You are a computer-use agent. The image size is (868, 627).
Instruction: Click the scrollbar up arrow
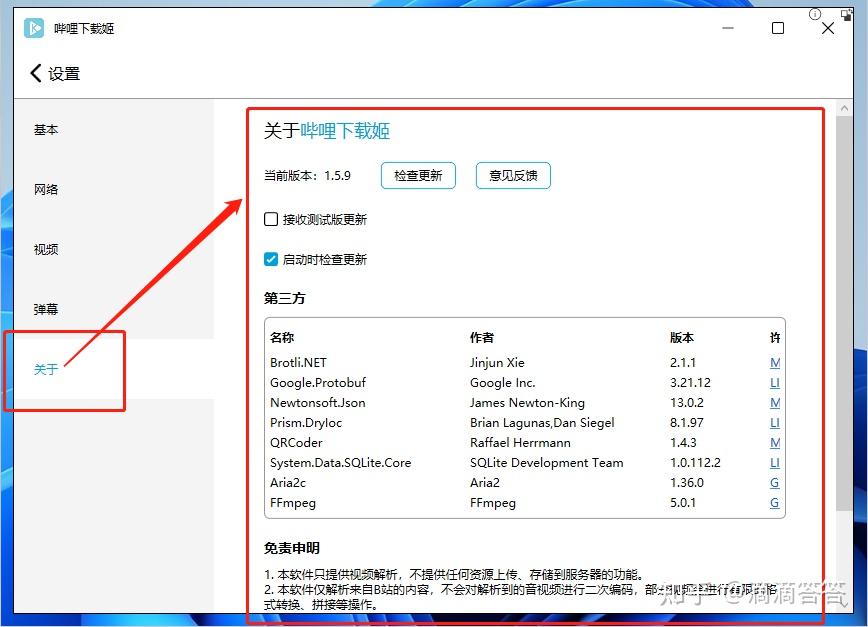point(844,108)
